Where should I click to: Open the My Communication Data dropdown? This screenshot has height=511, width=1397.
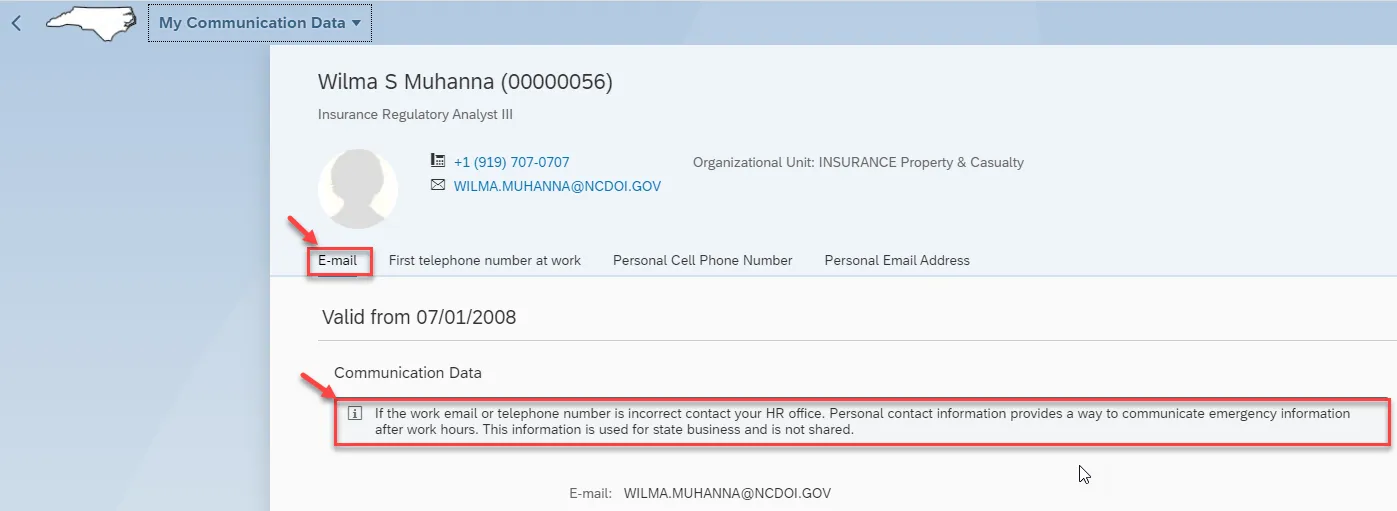click(260, 23)
